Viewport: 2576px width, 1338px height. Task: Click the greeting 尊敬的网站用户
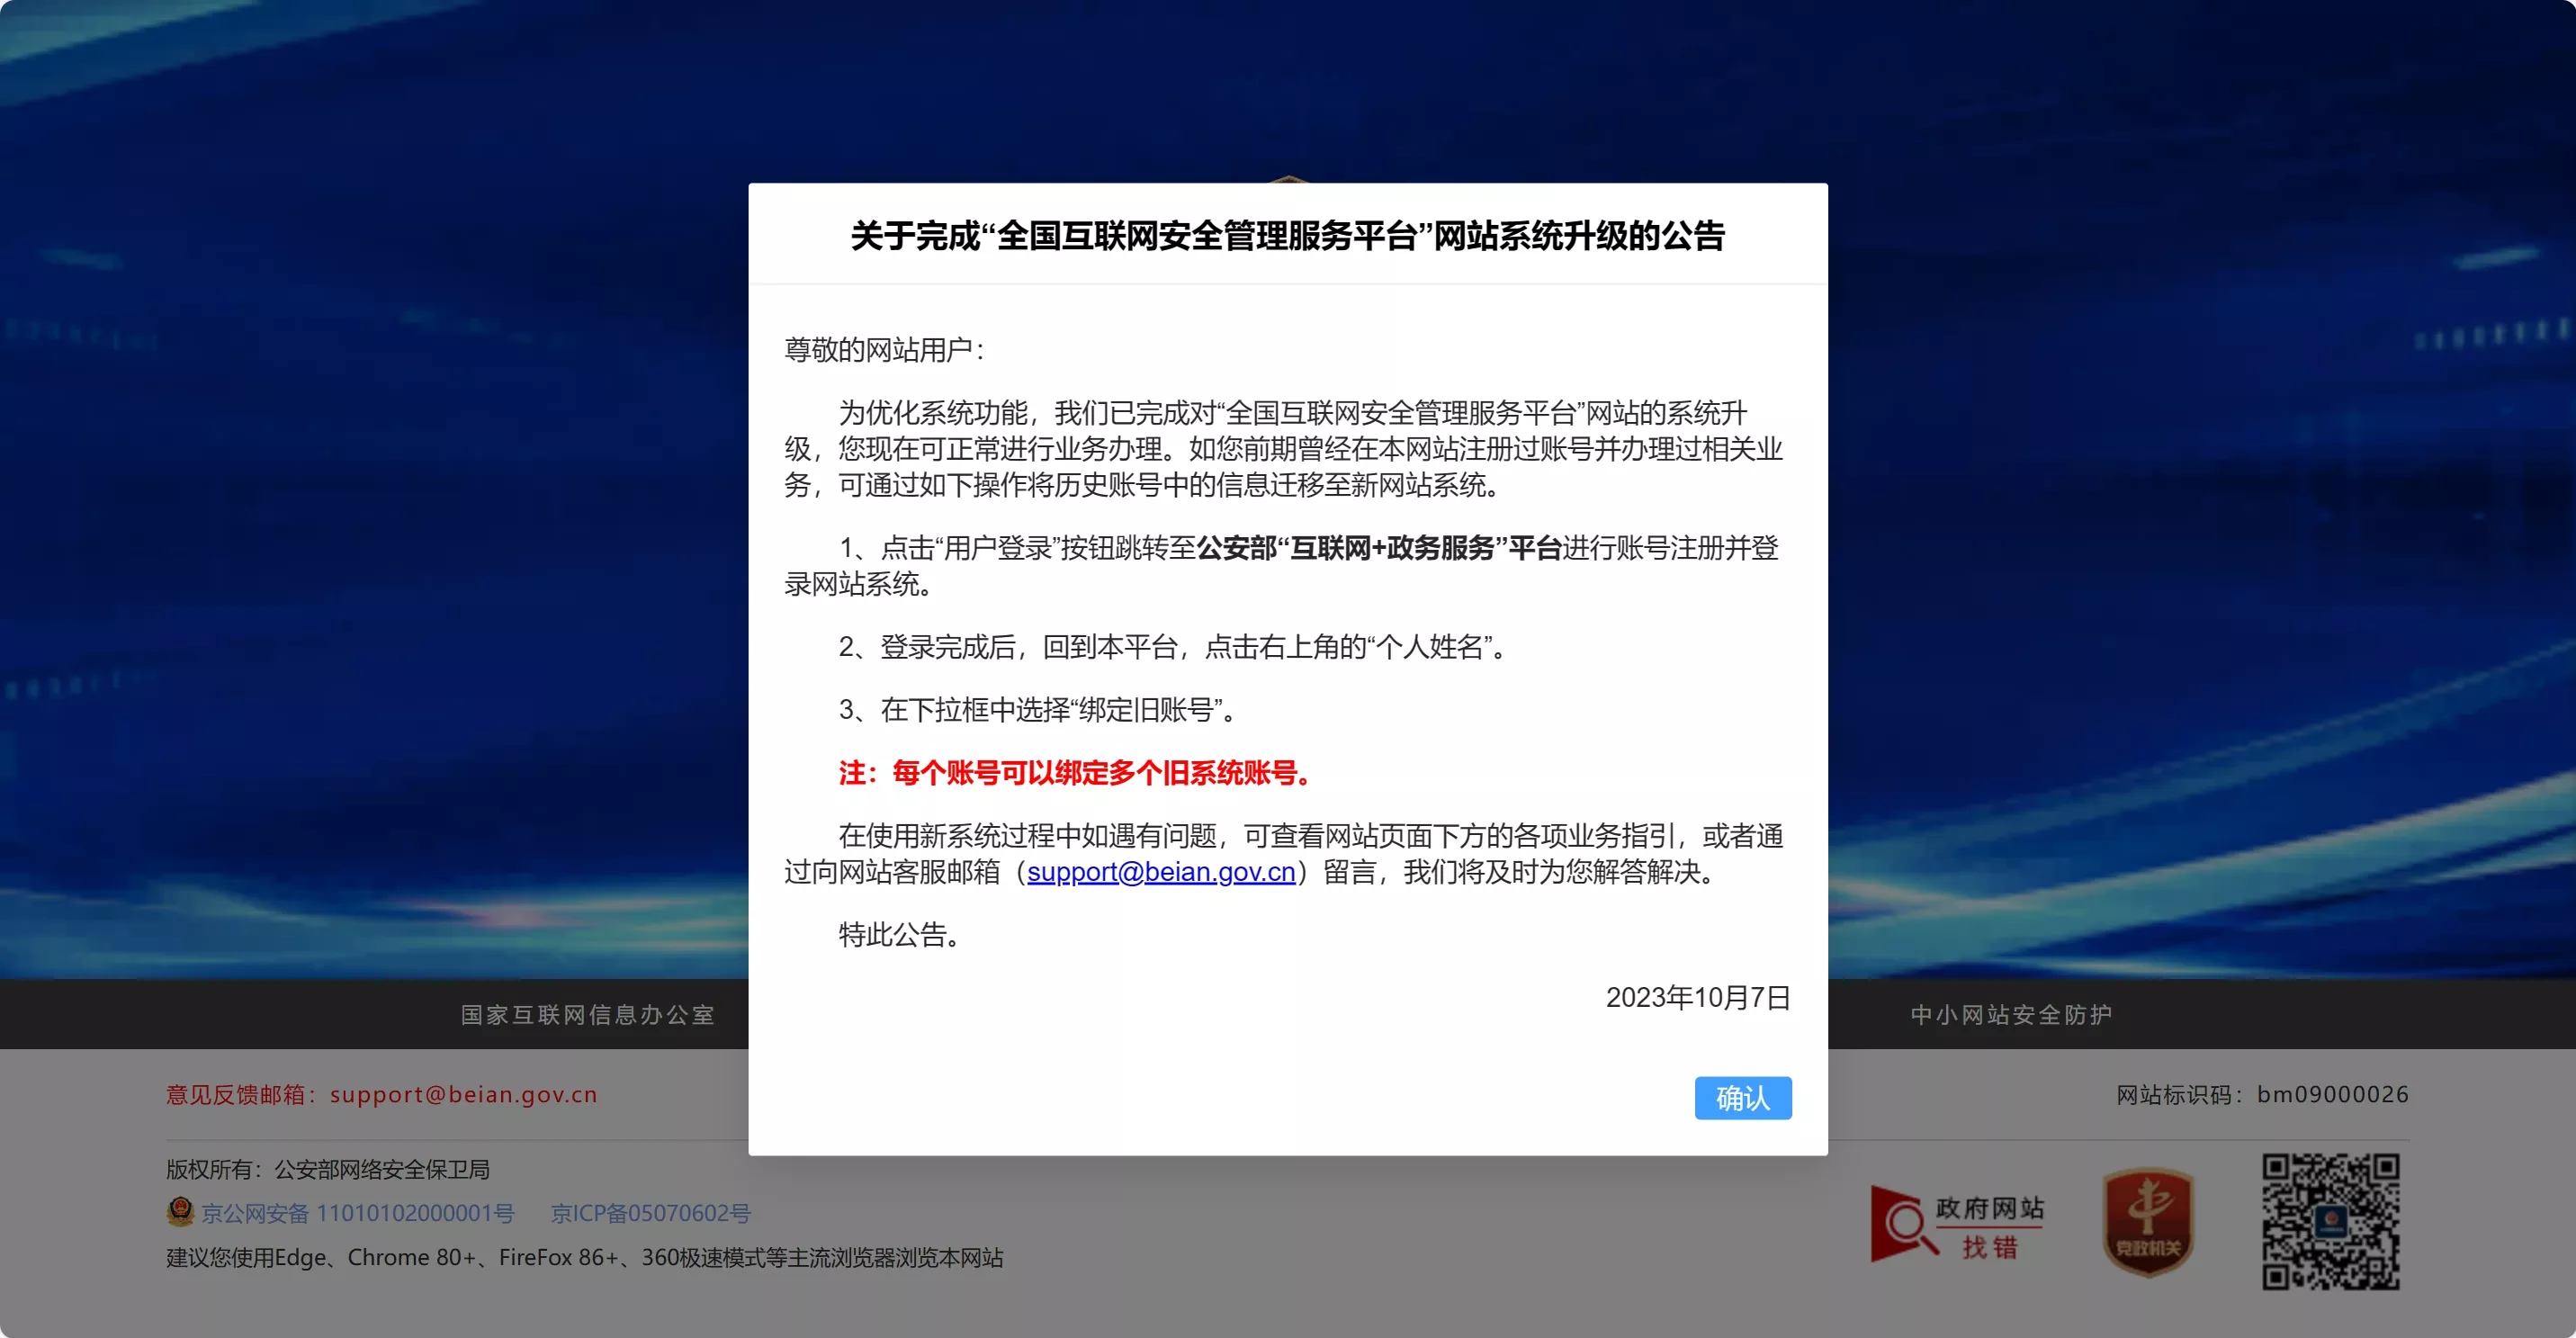[x=885, y=350]
